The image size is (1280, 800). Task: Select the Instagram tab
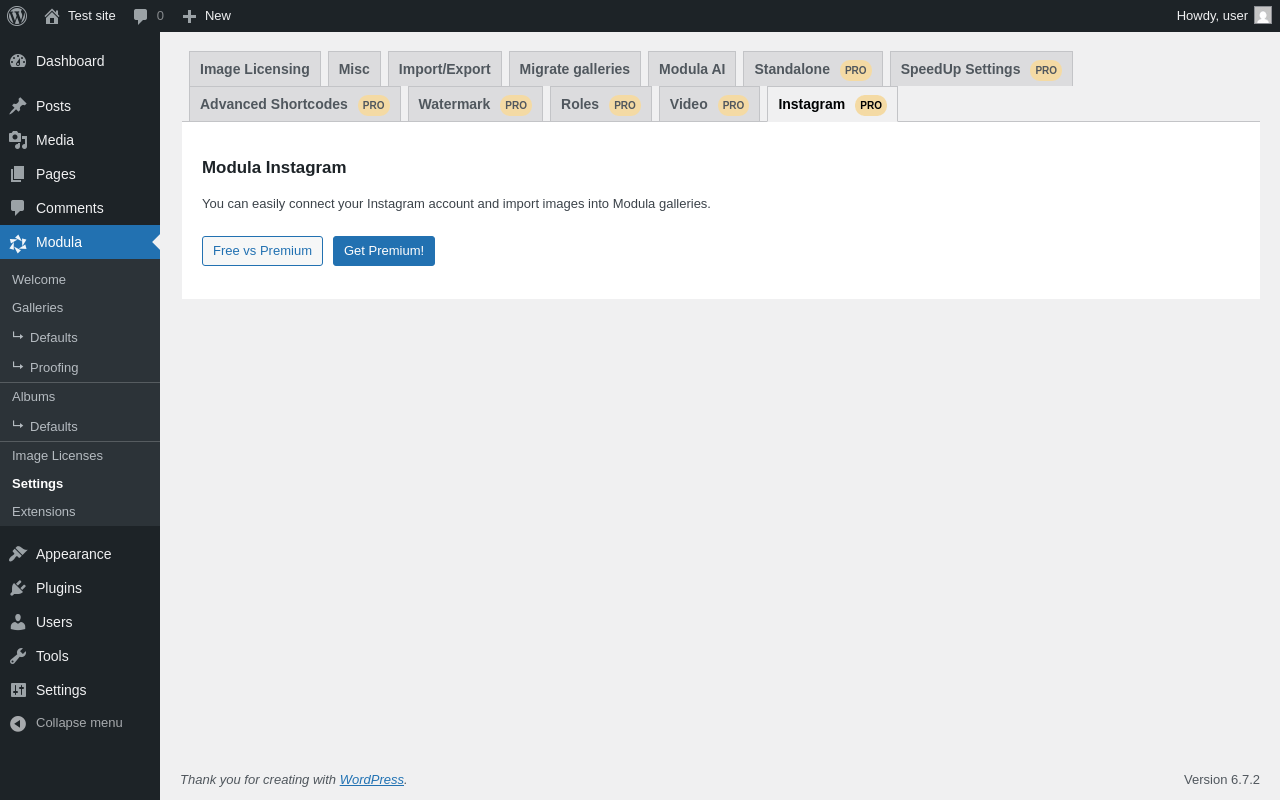click(832, 104)
